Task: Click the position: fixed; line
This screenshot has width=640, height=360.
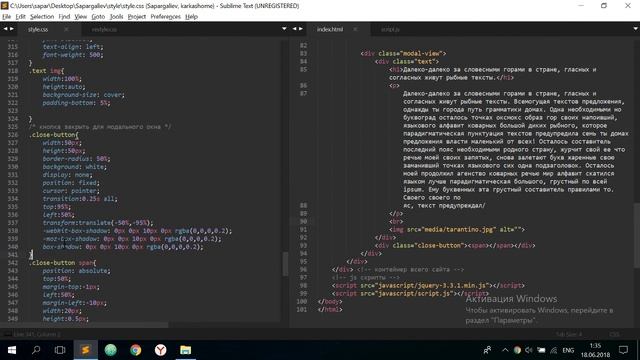Action: 71,183
